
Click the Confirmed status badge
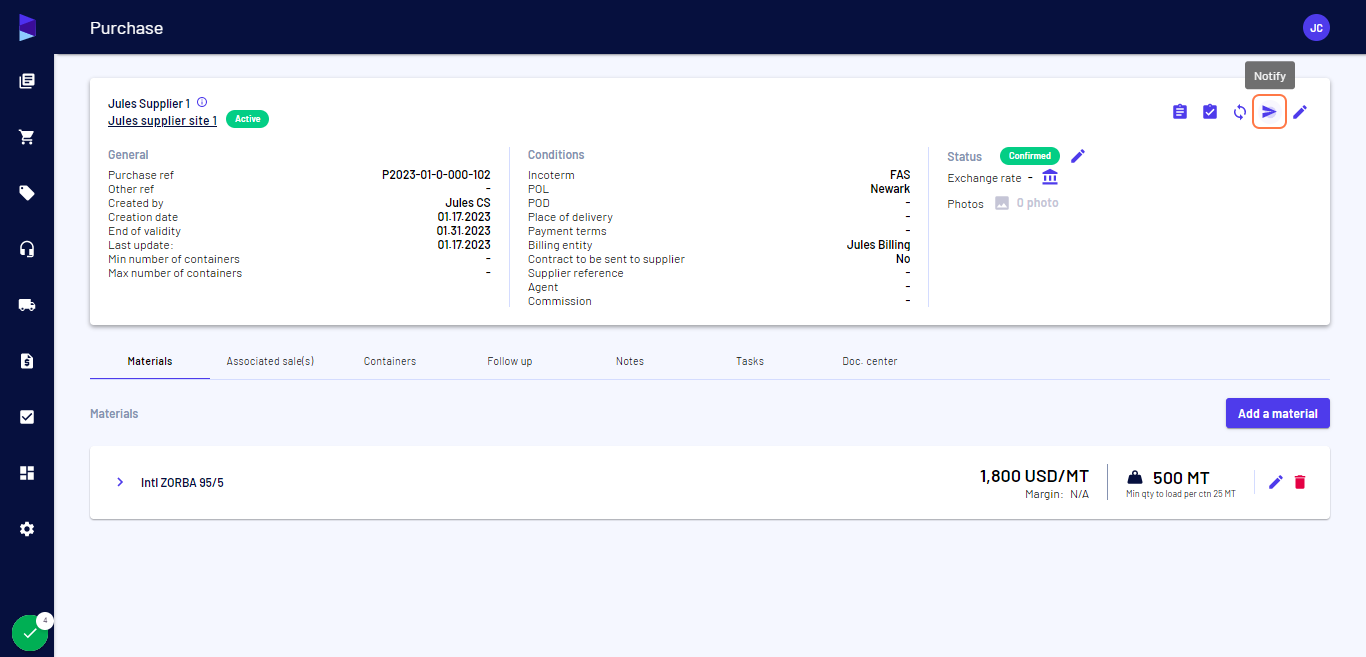coord(1030,156)
